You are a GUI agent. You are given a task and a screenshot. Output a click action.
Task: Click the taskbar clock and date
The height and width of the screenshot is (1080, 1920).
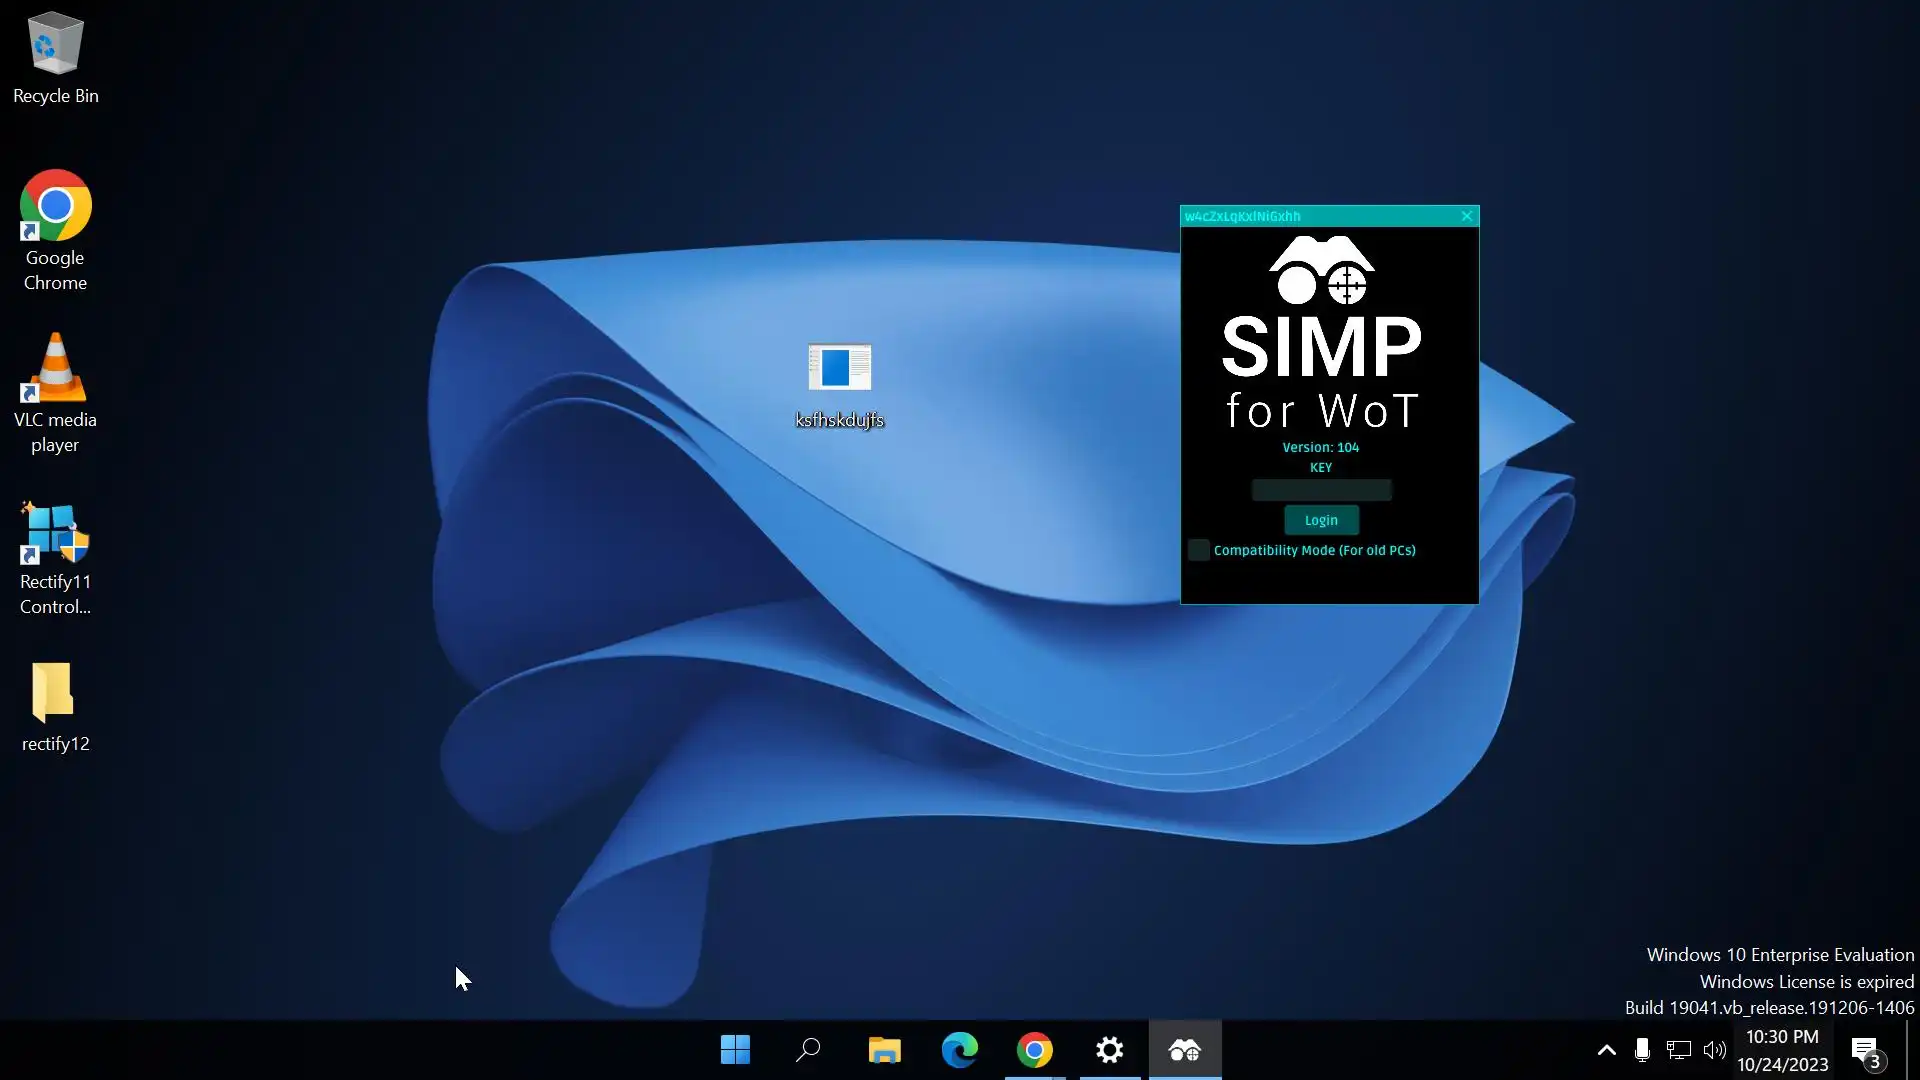(x=1782, y=1050)
